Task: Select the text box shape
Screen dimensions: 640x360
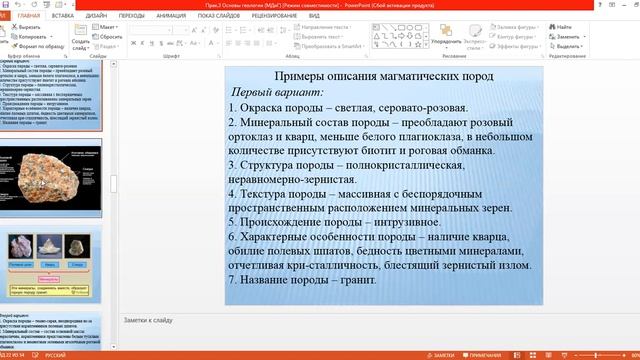Action: 376,27
